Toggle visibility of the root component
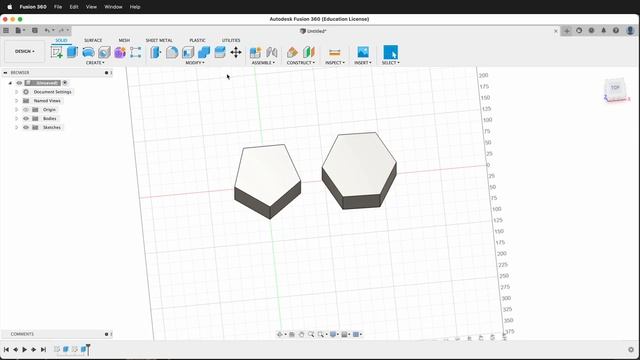Viewport: 640px width, 360px height. coord(19,83)
